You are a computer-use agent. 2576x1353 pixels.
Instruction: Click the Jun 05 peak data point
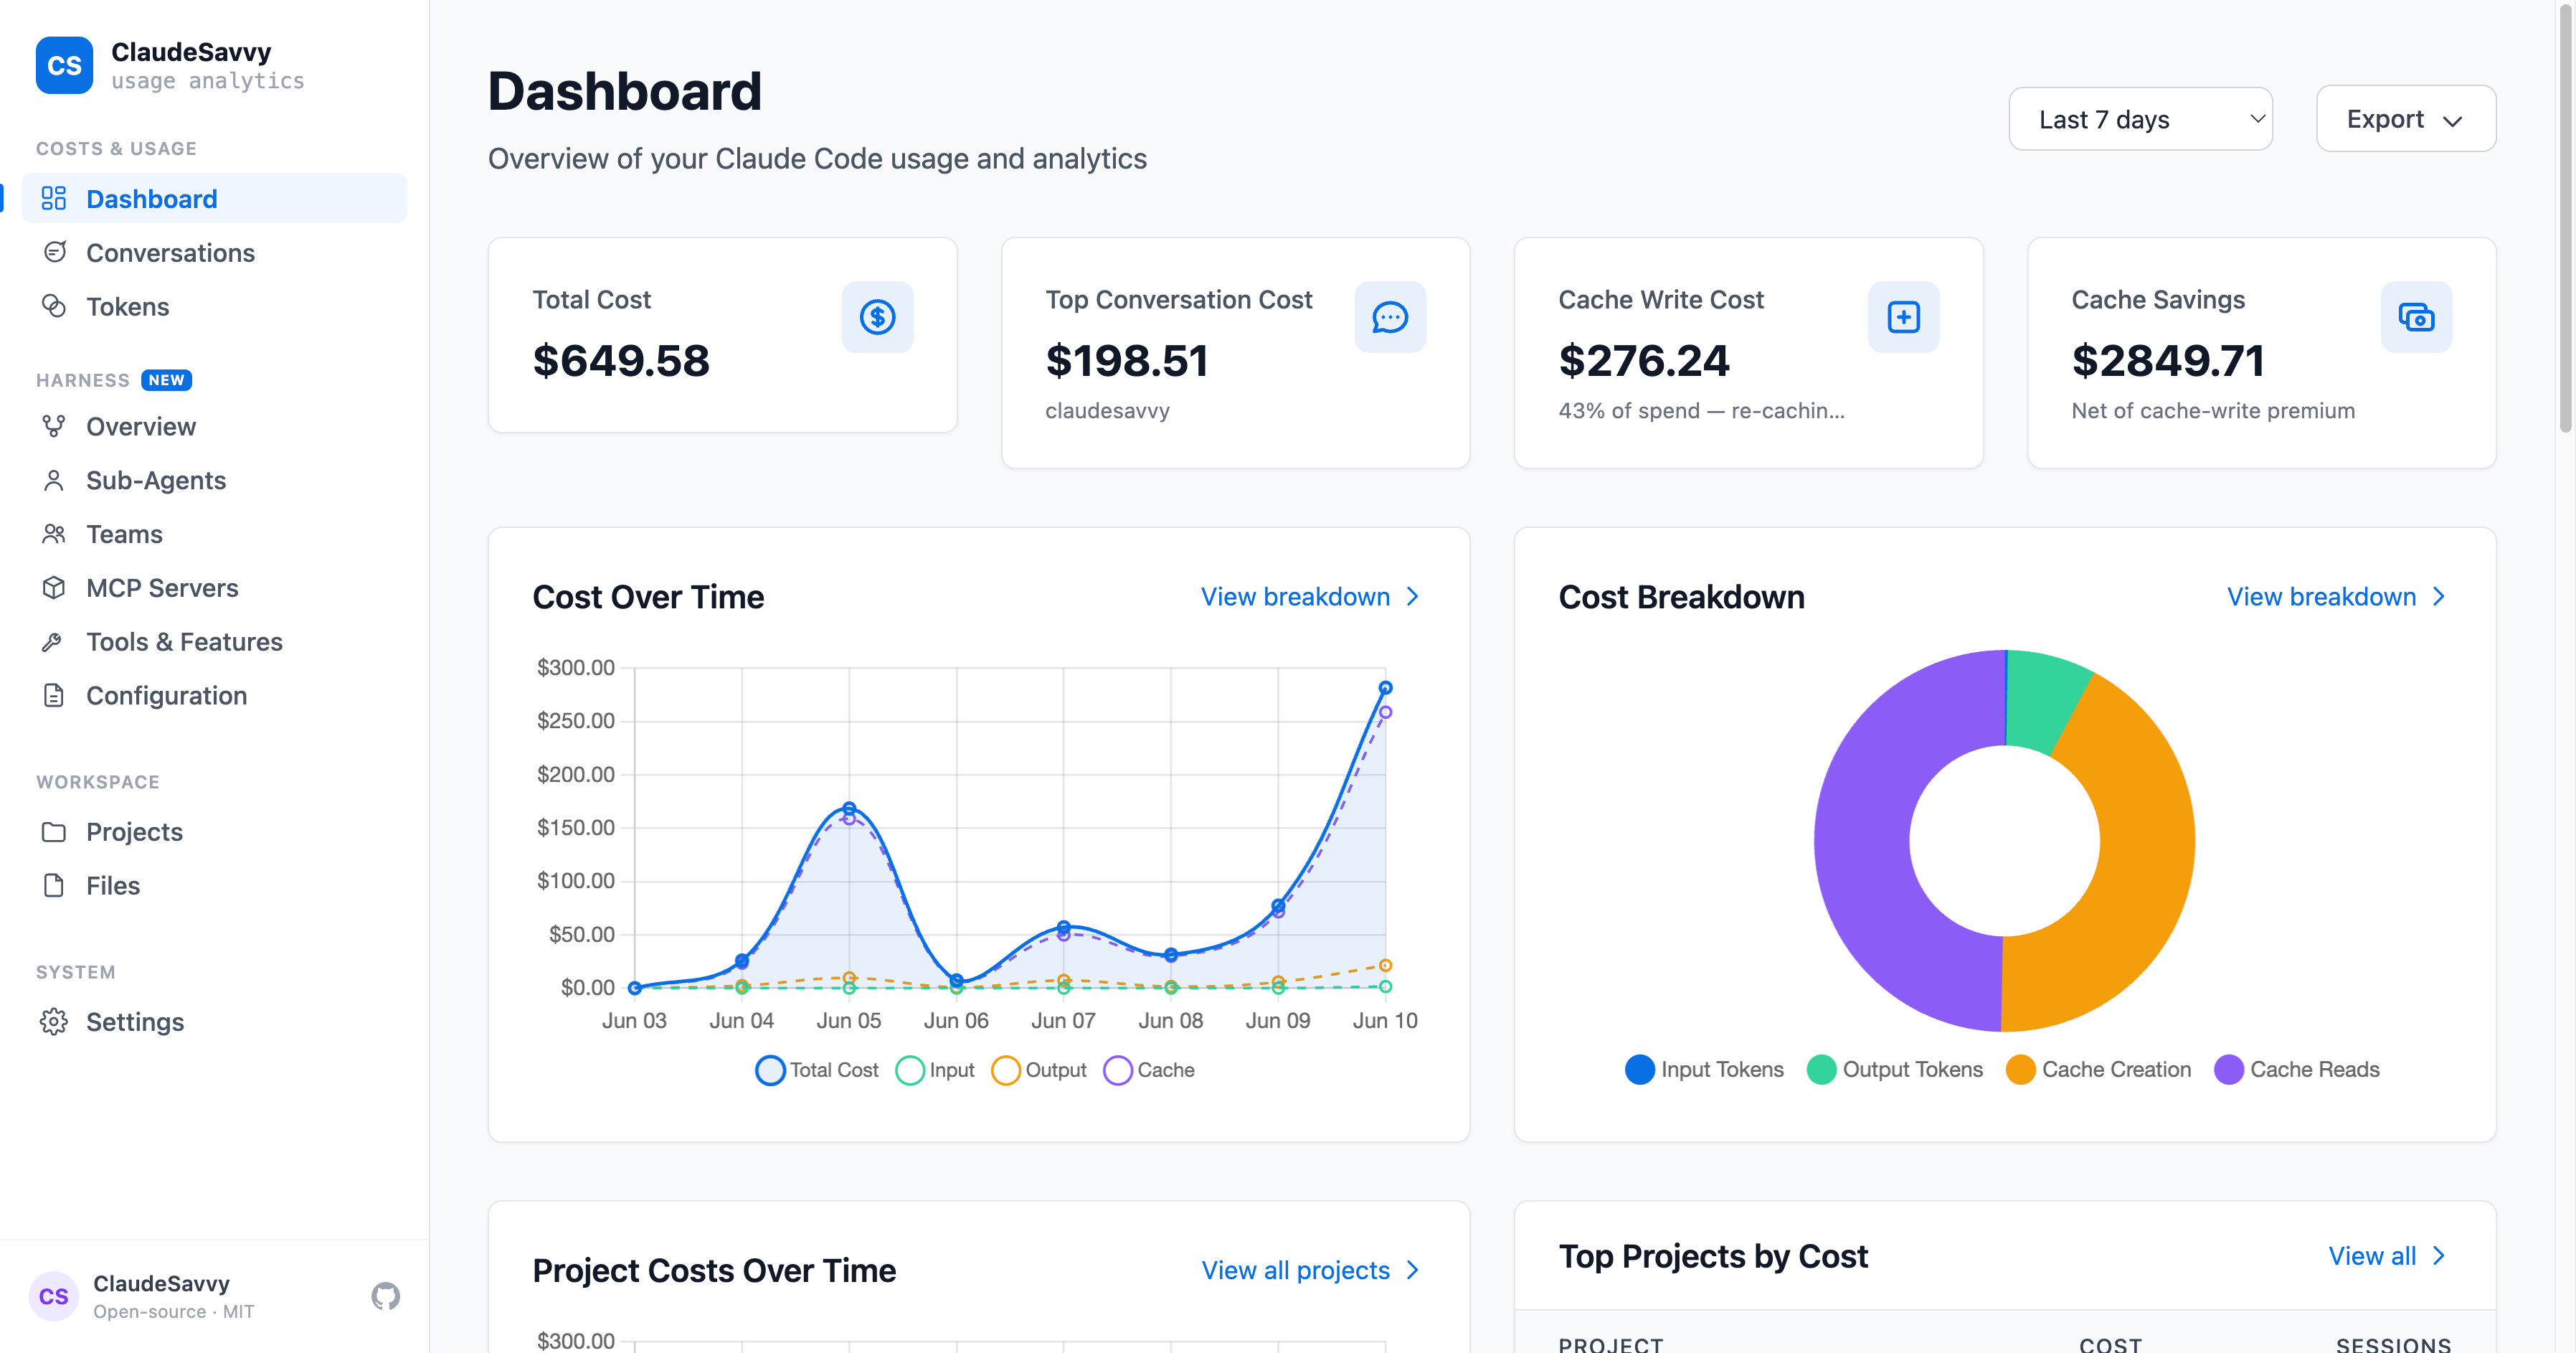(x=849, y=808)
